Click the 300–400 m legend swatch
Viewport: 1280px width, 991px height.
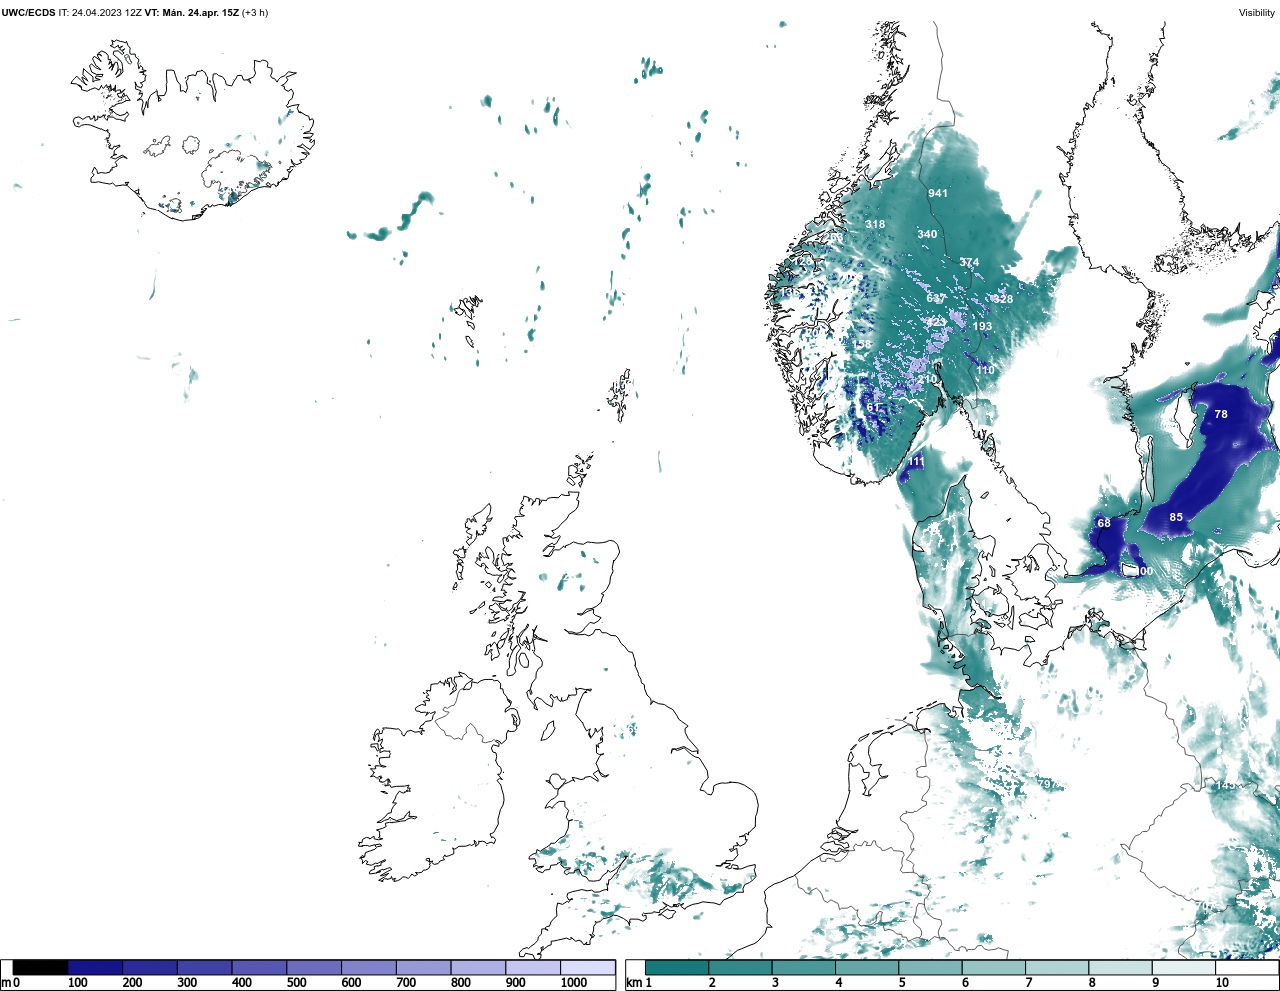[x=205, y=968]
